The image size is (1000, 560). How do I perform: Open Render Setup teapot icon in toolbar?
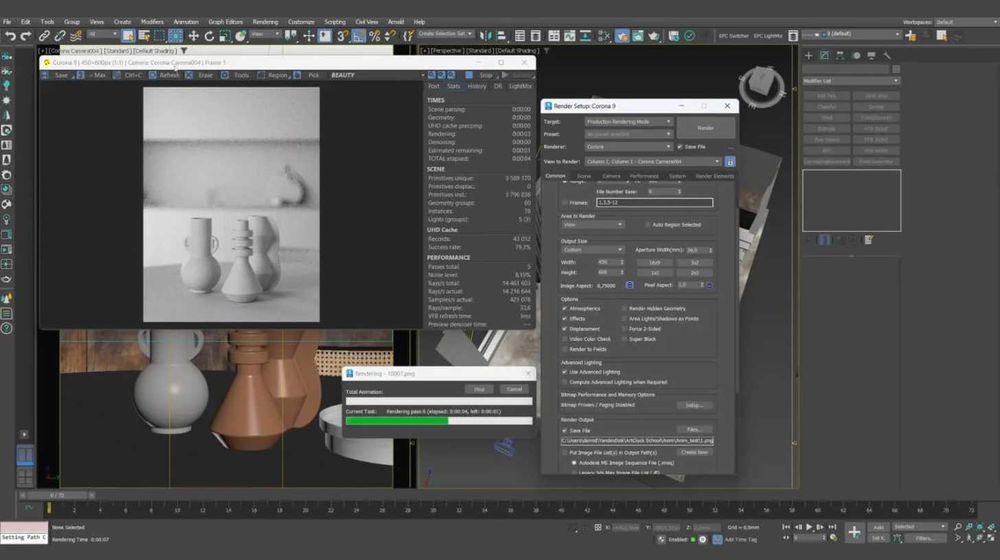pos(622,36)
